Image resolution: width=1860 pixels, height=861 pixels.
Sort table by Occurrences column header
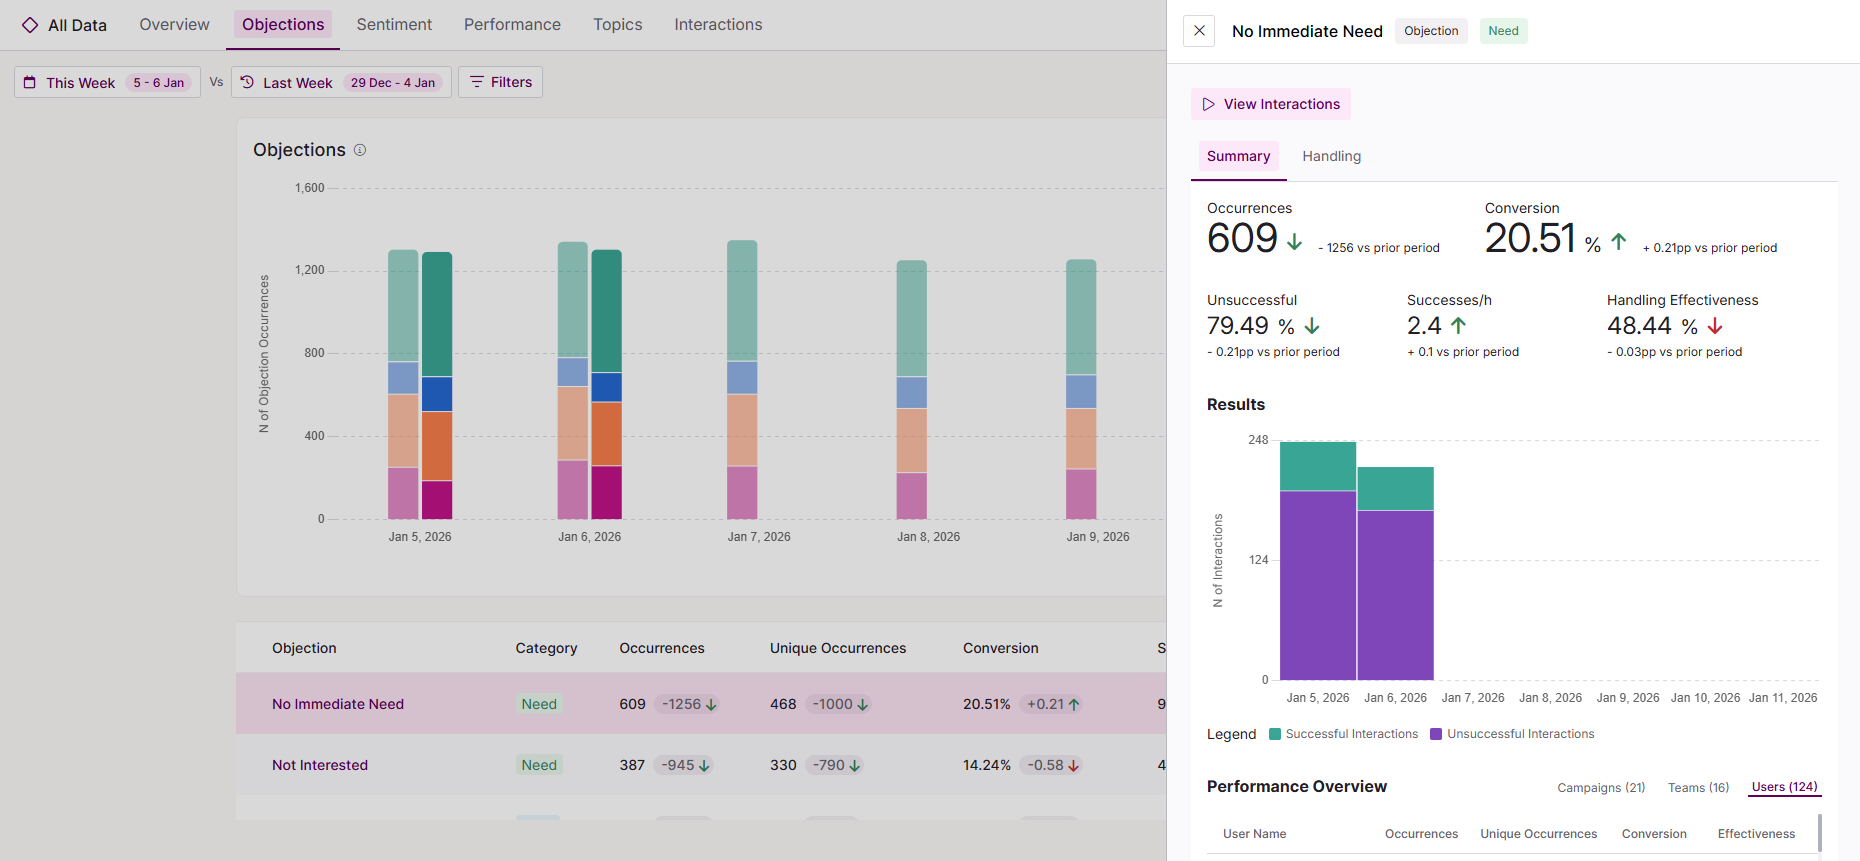(661, 648)
